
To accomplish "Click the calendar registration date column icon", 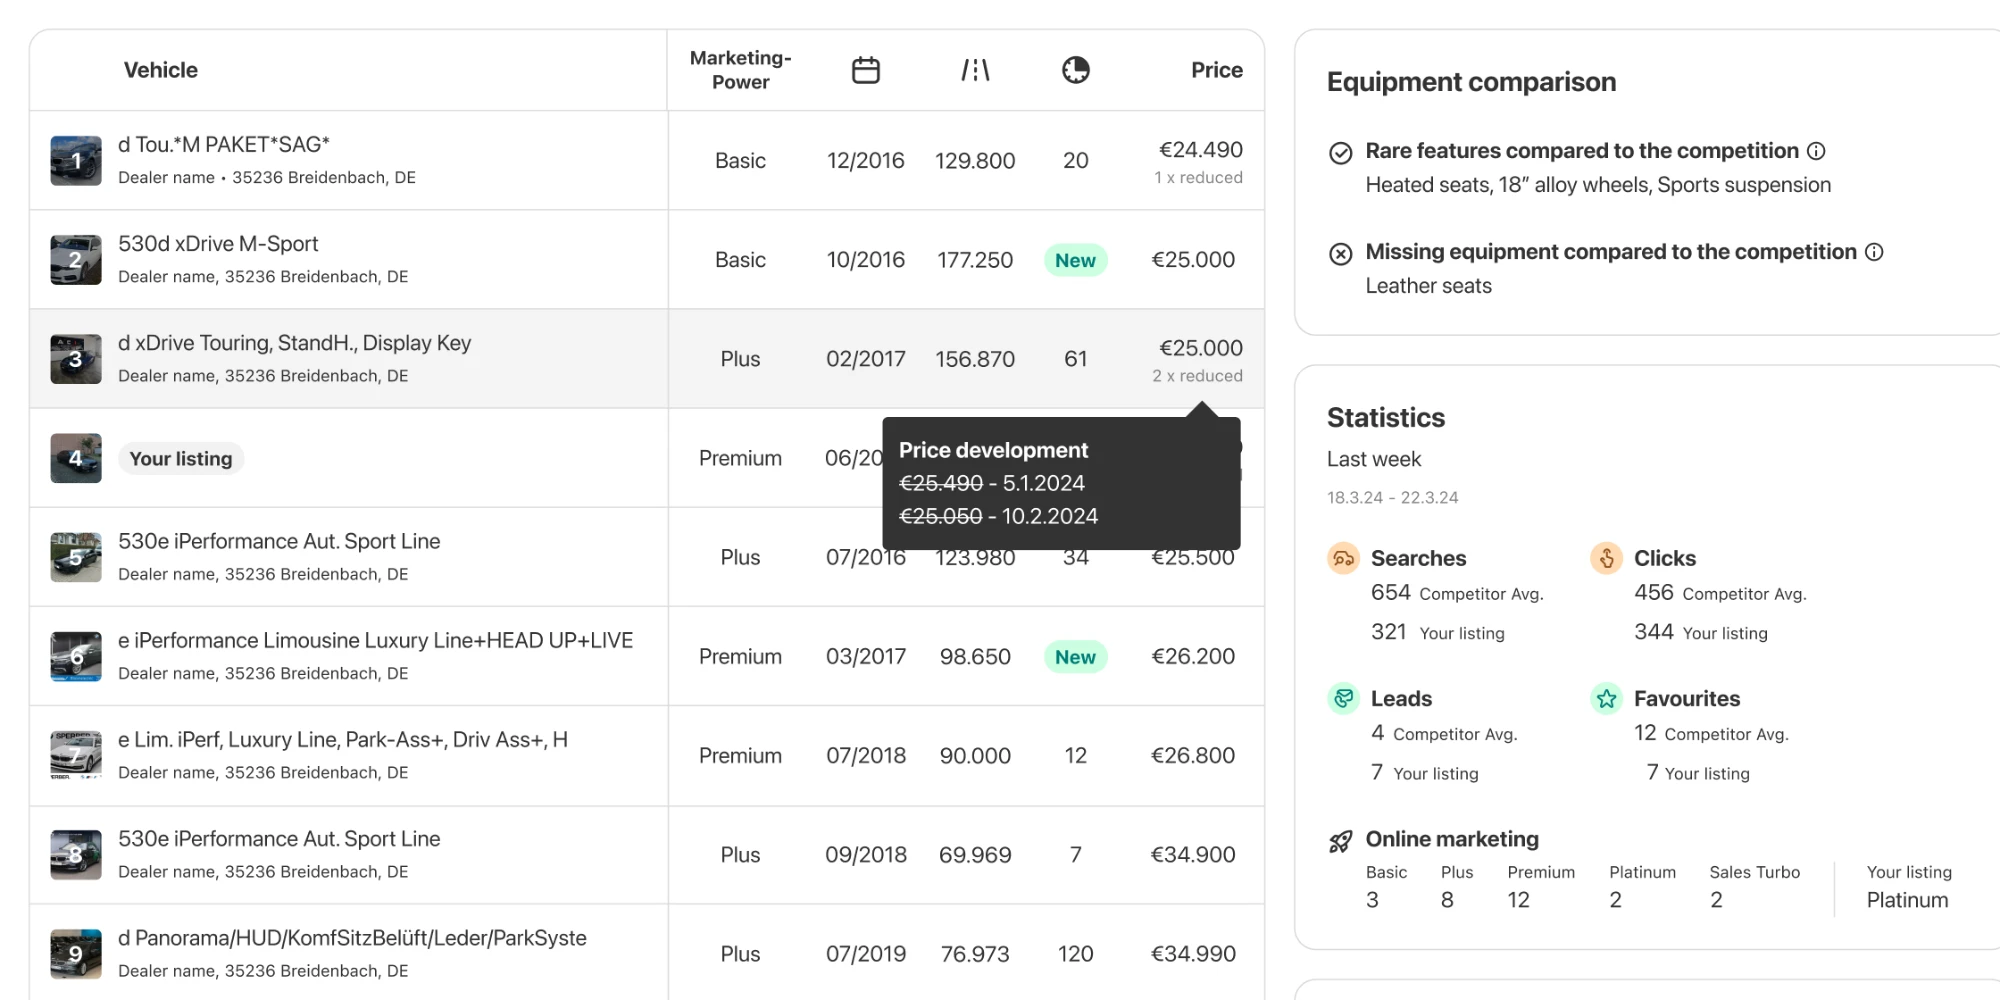I will pyautogui.click(x=866, y=70).
